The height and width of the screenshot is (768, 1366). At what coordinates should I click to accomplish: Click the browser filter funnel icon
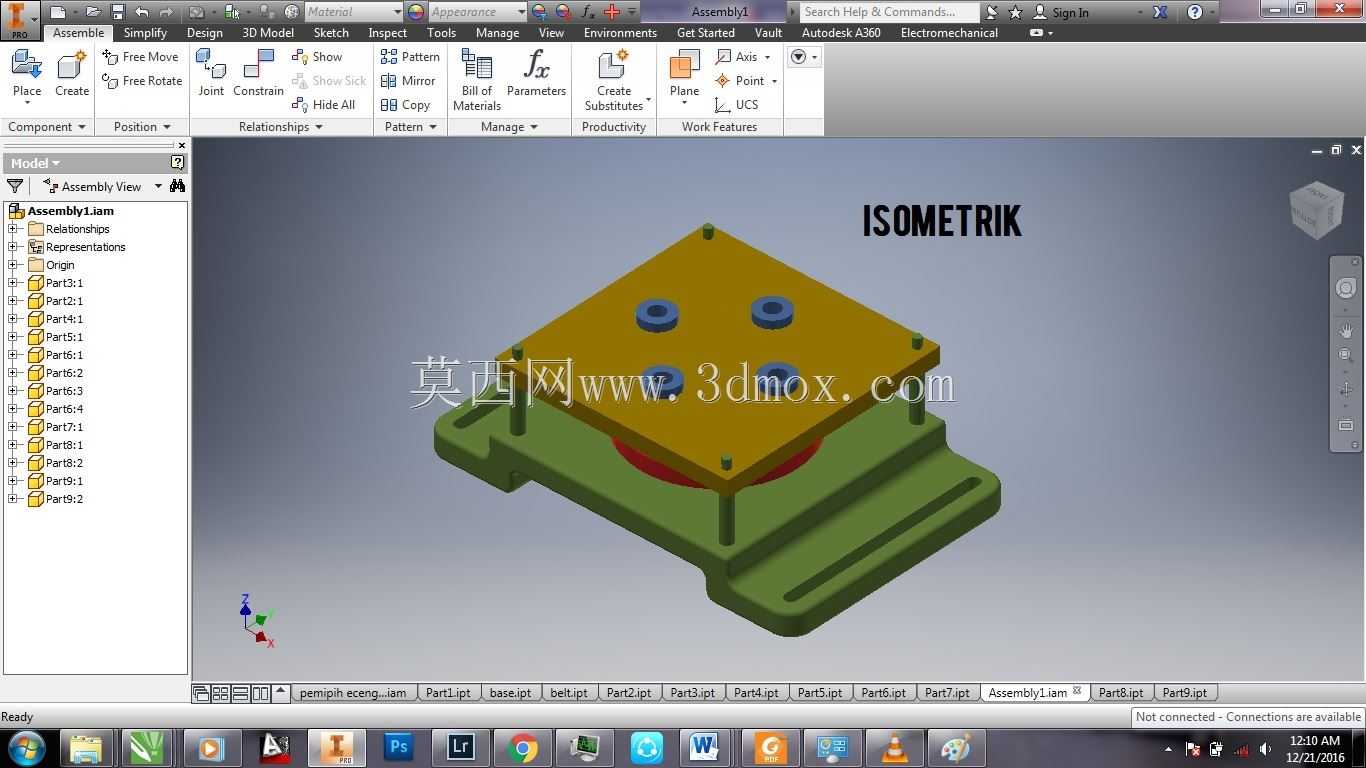(15, 186)
